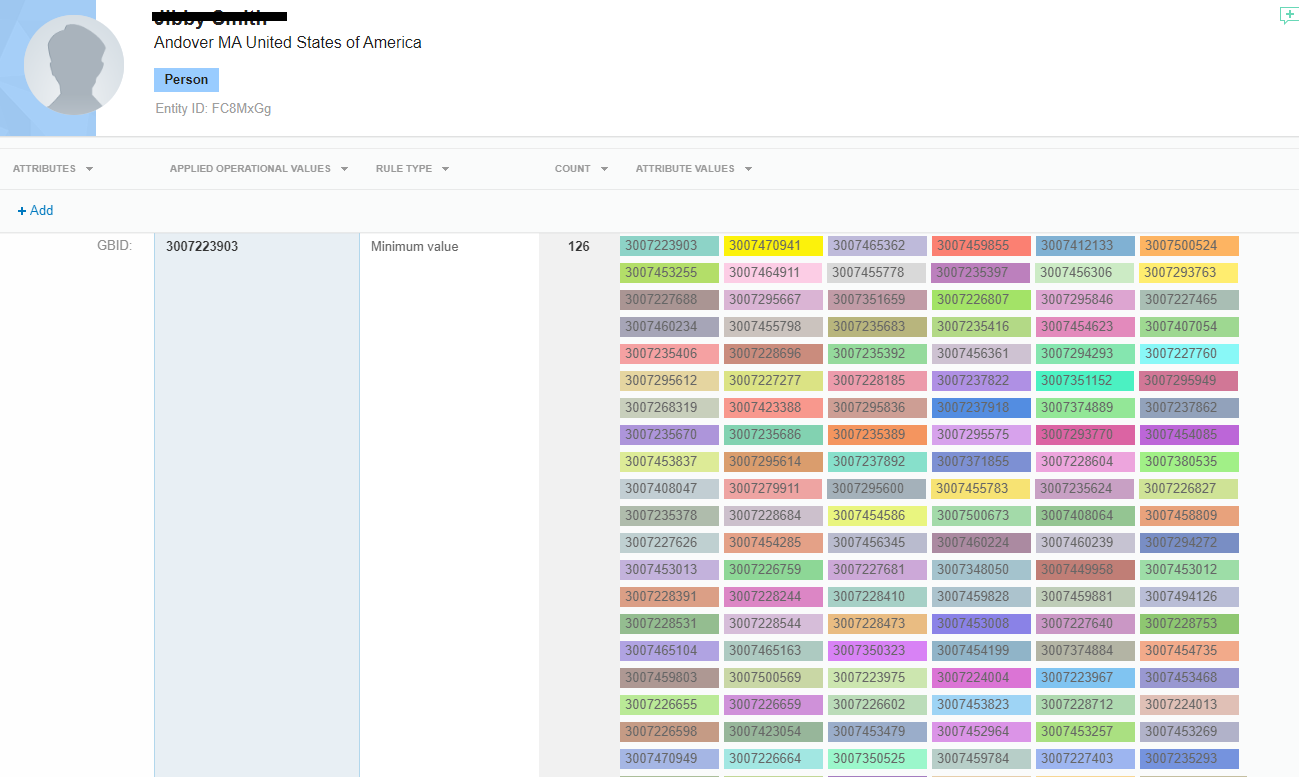The width and height of the screenshot is (1299, 777).
Task: Select the swatch labeled 3007458809
Action: click(x=1189, y=516)
